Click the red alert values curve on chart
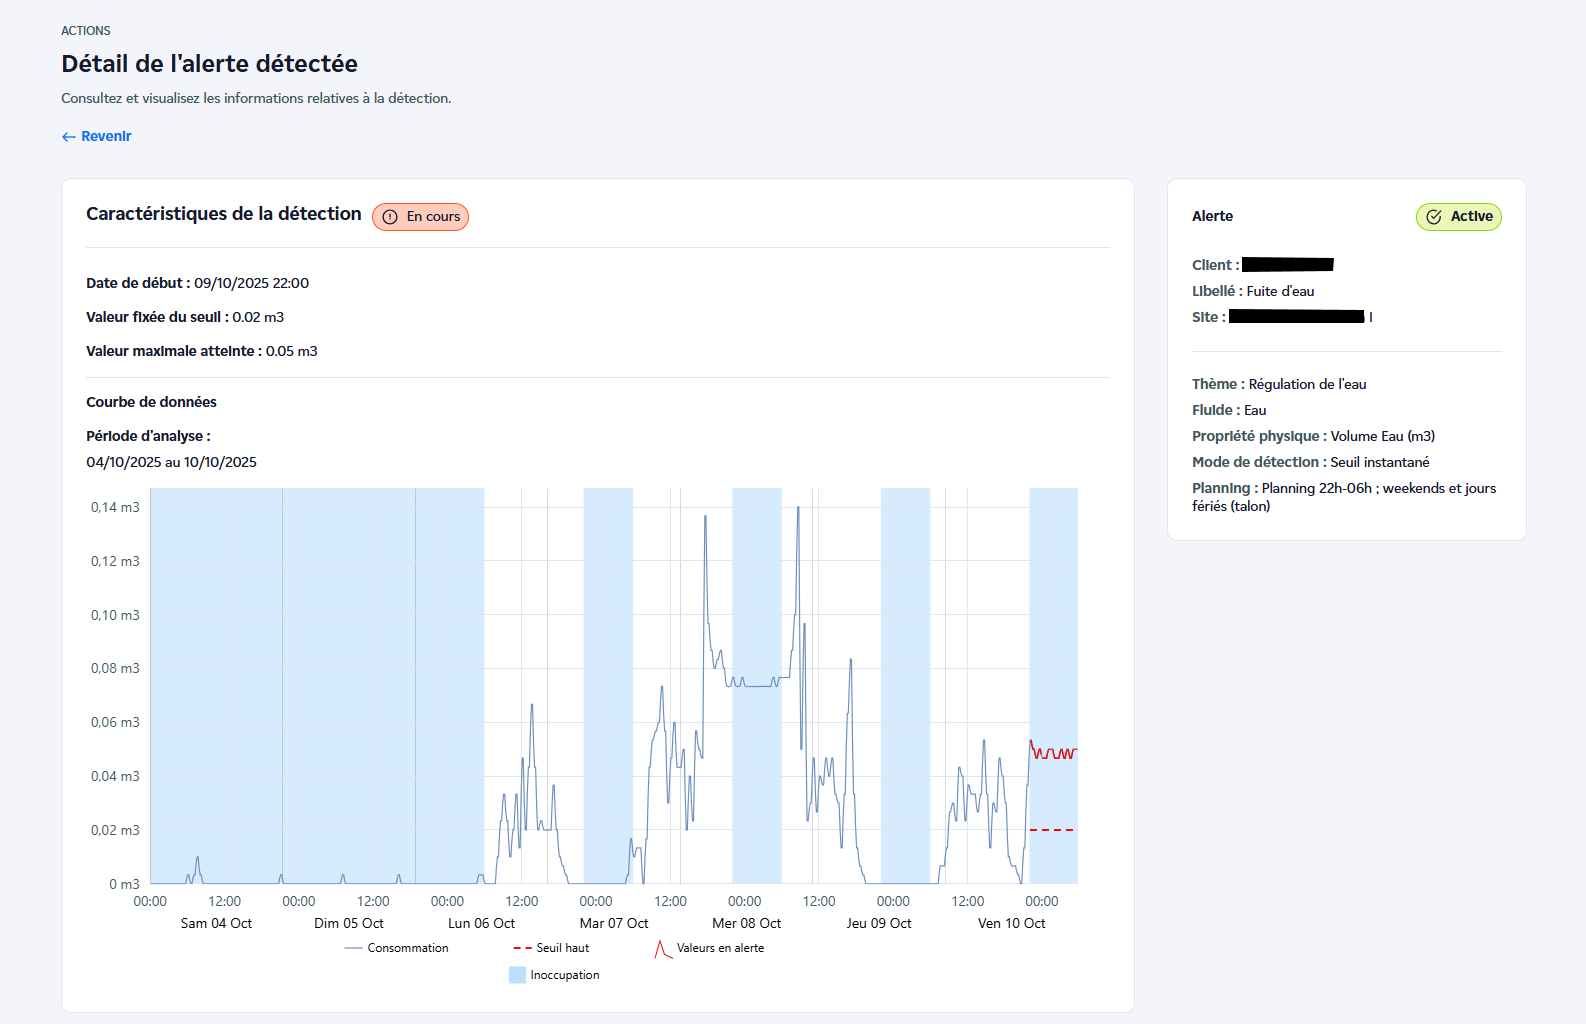 [1052, 753]
